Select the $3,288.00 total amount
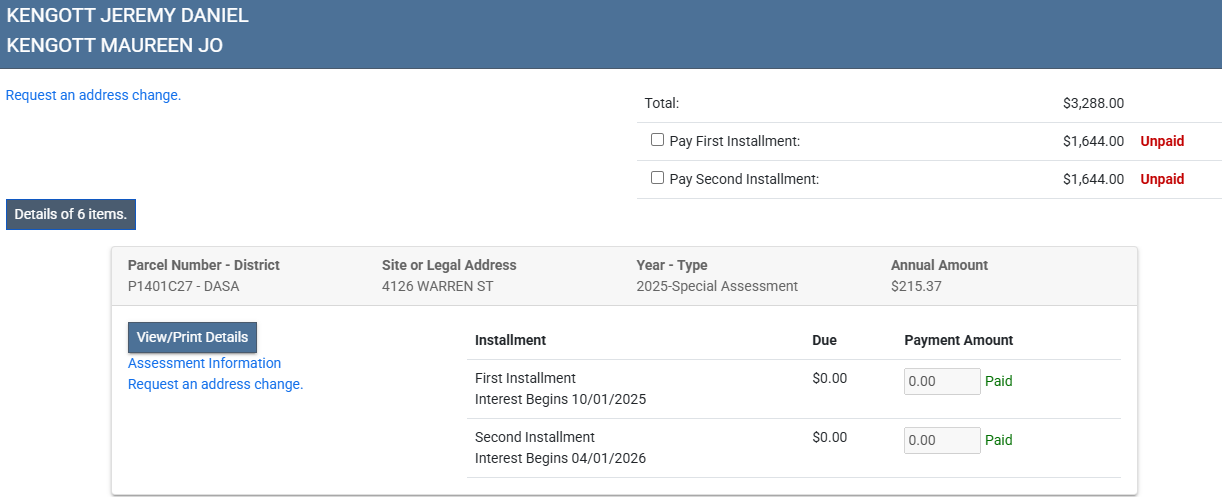This screenshot has width=1222, height=497. (1093, 103)
